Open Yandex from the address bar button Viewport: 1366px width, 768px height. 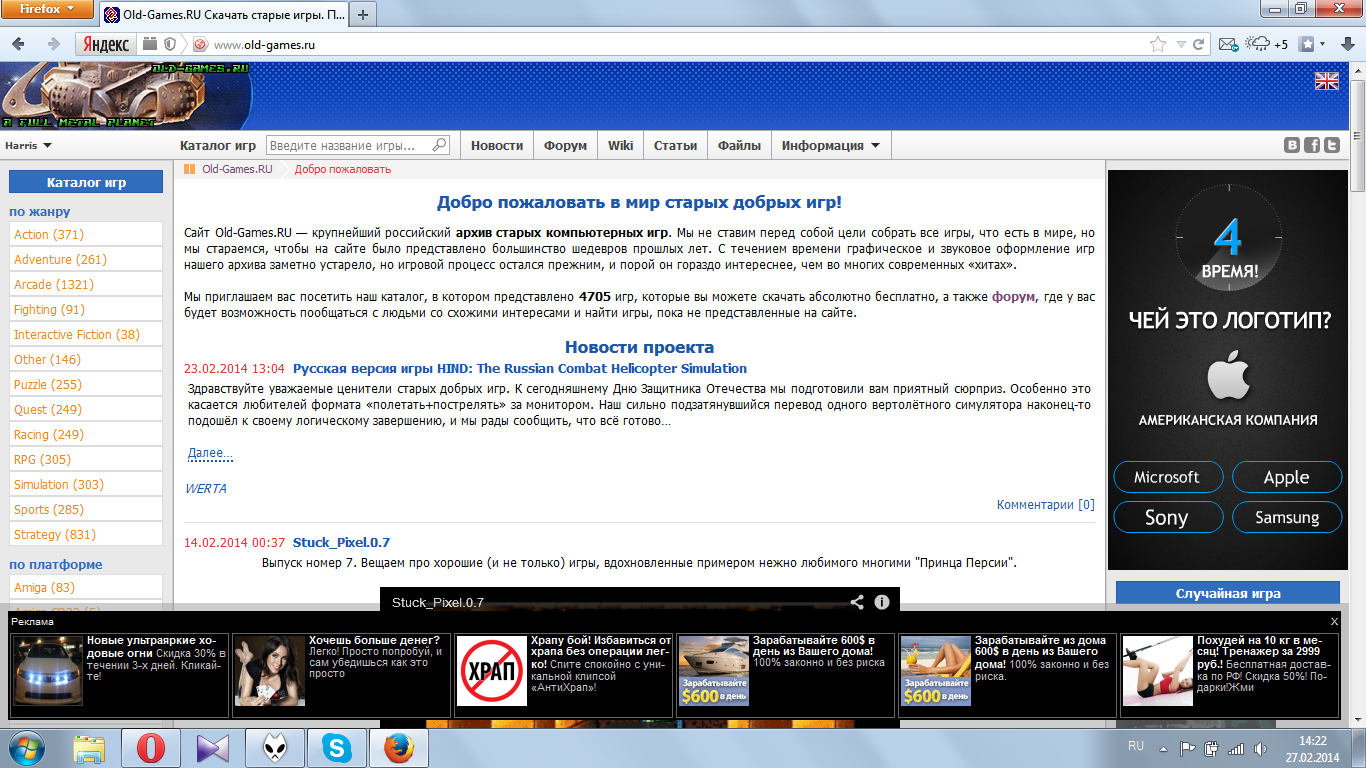[x=105, y=44]
